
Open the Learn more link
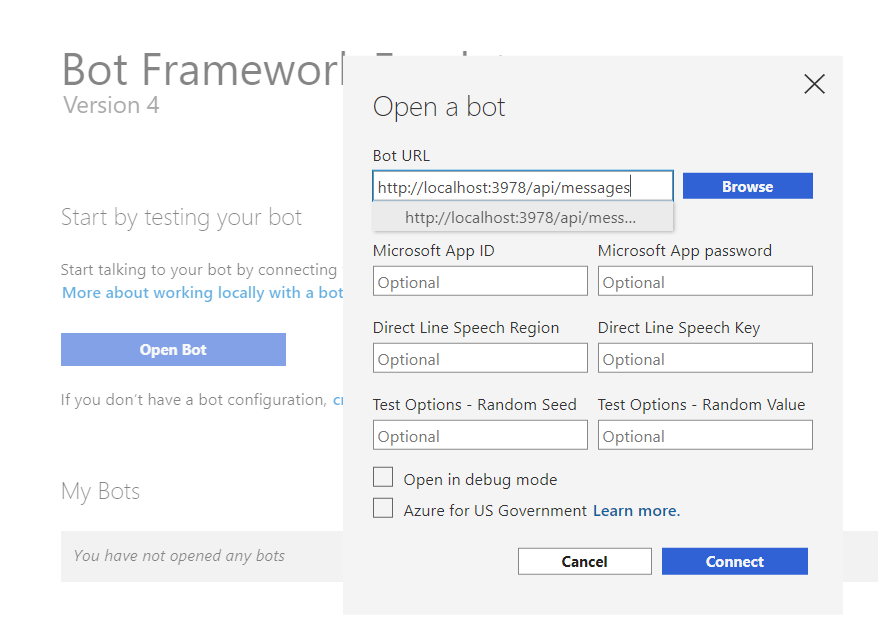click(x=636, y=511)
